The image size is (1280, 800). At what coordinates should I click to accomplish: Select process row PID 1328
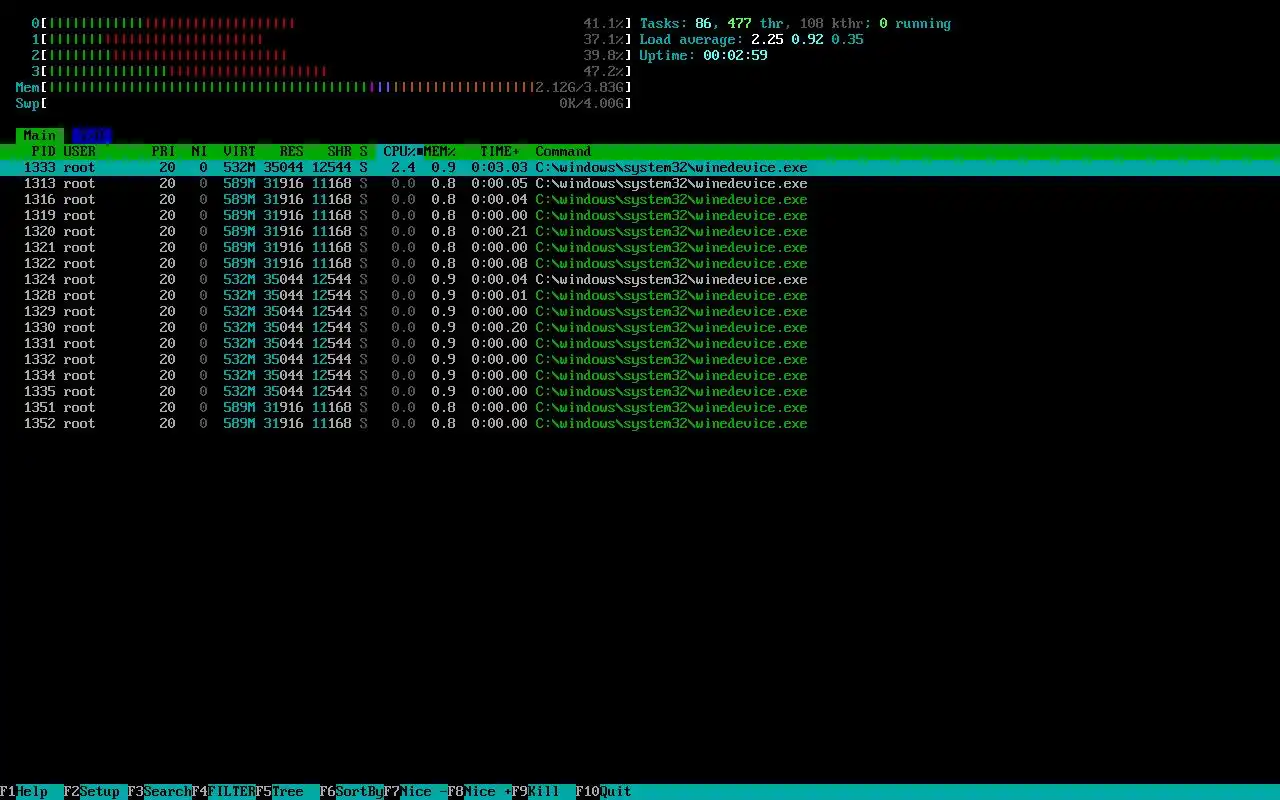pyautogui.click(x=640, y=295)
